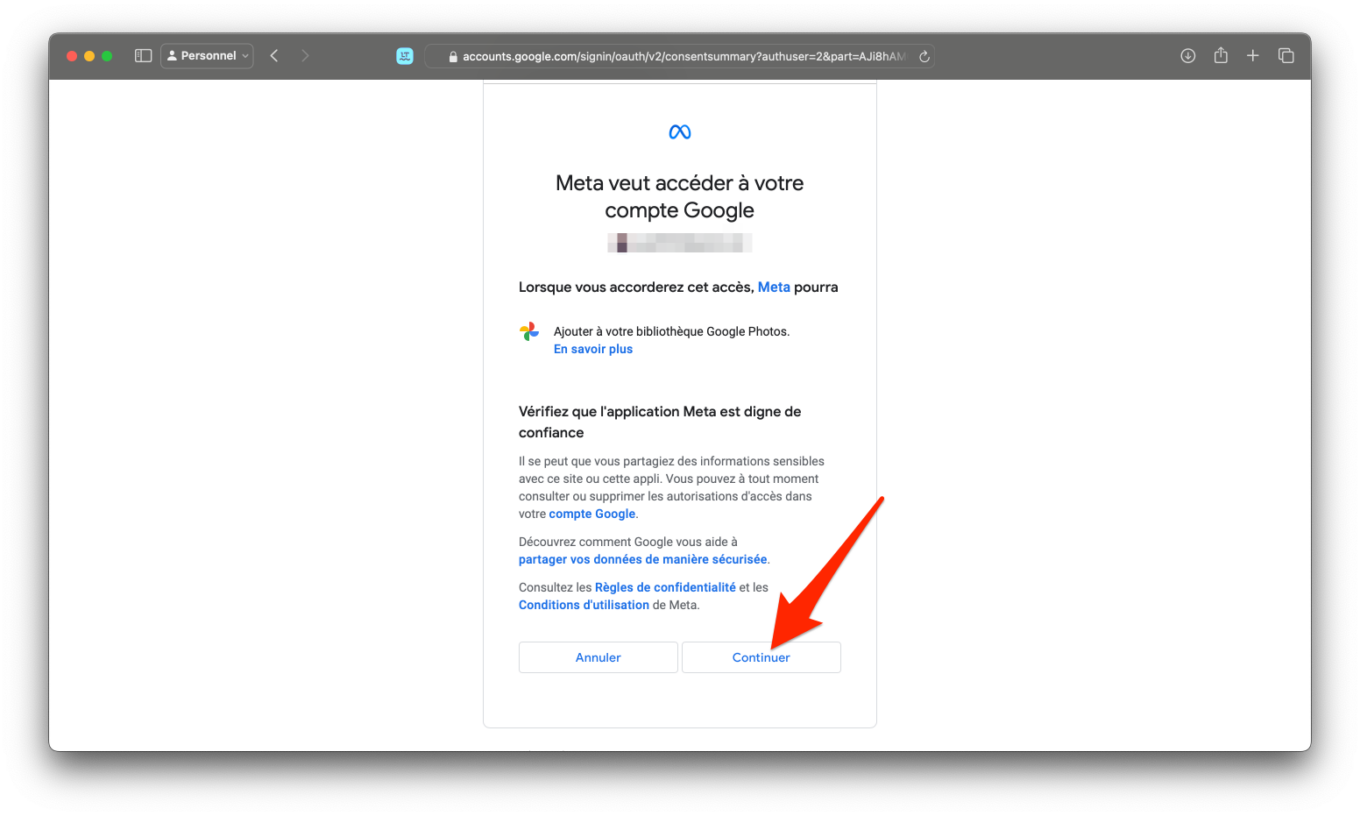Image resolution: width=1360 pixels, height=816 pixels.
Task: Click the Annuler button
Action: tap(598, 657)
